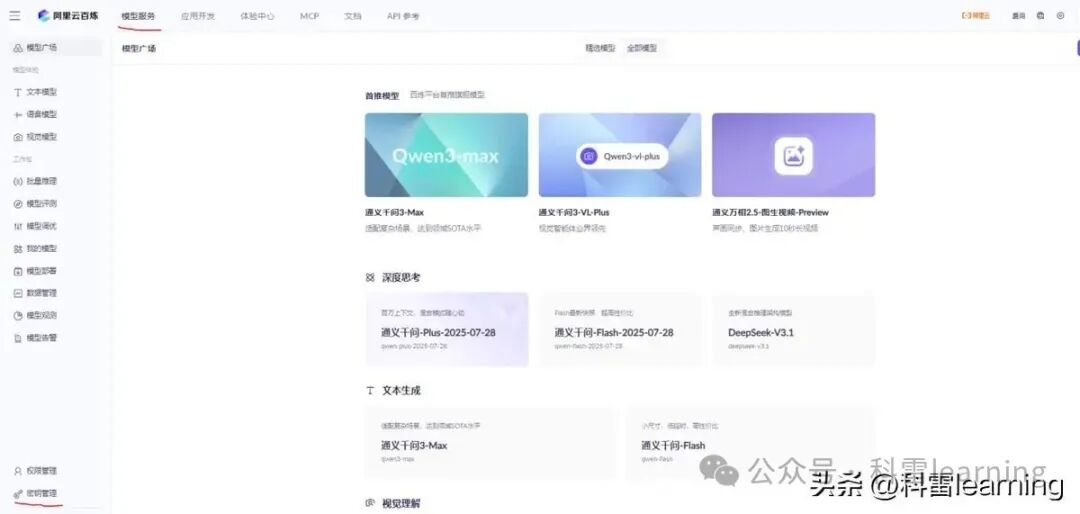Screen dimensions: 1080x514
Task: Open the 通义千问-Plus-2025-07-28 card
Action: point(446,329)
